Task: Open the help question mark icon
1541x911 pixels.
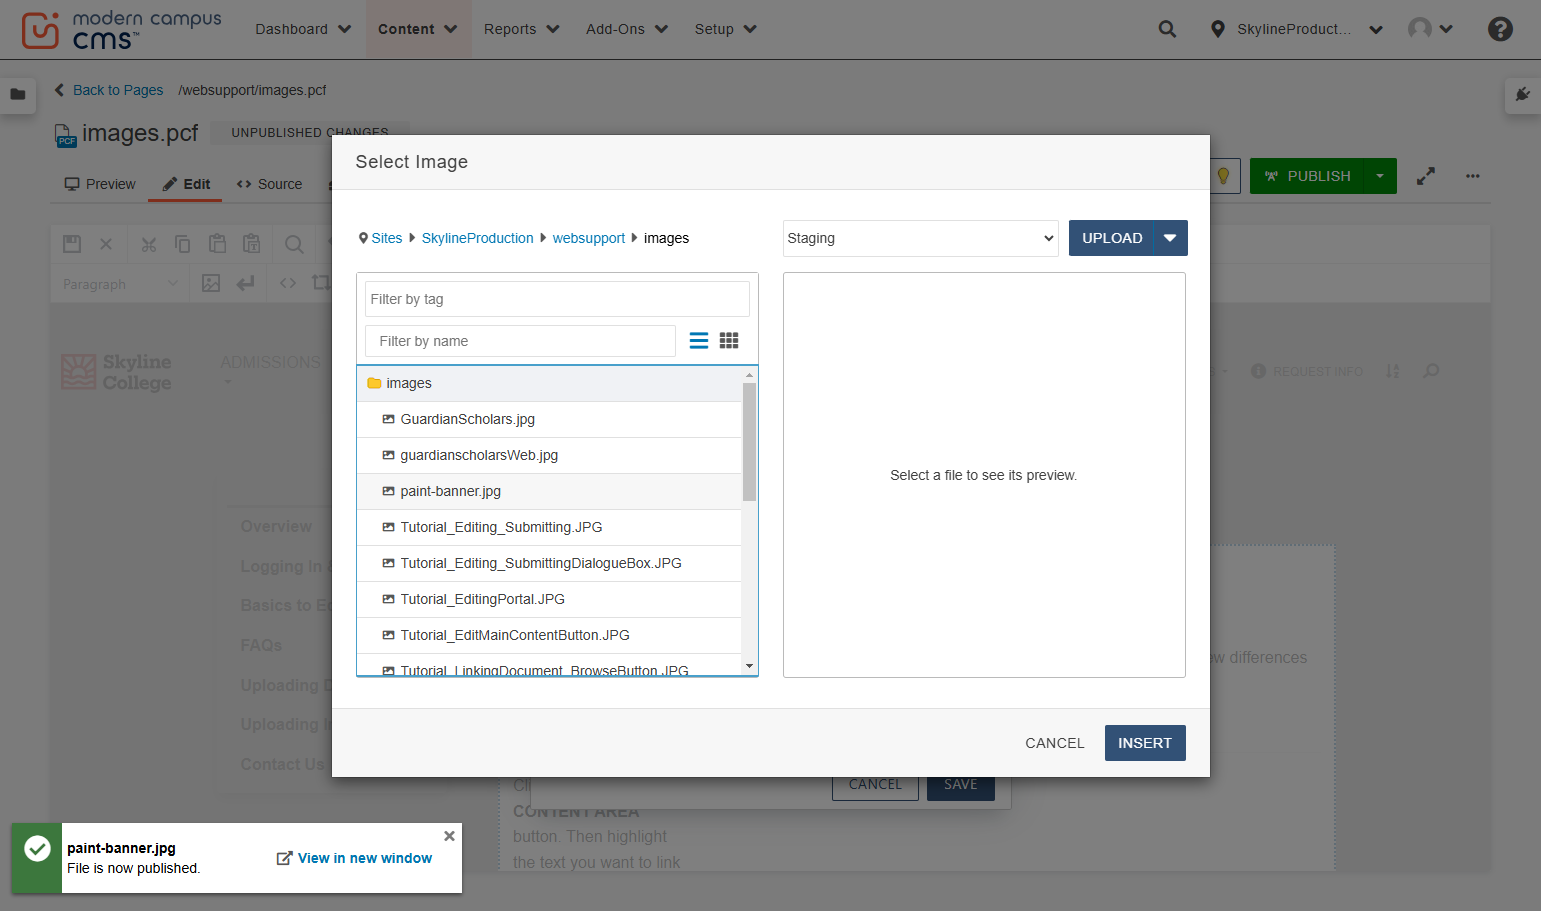Action: pos(1500,29)
